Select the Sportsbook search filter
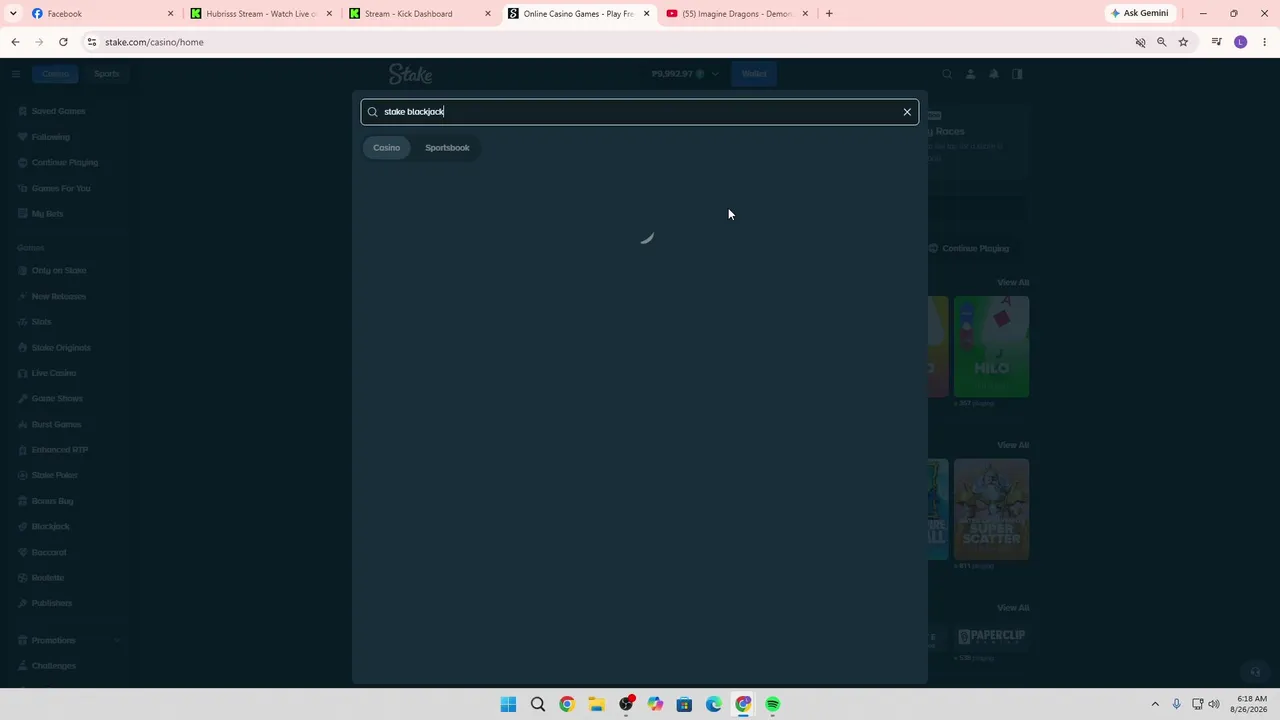Viewport: 1280px width, 720px height. 447,148
